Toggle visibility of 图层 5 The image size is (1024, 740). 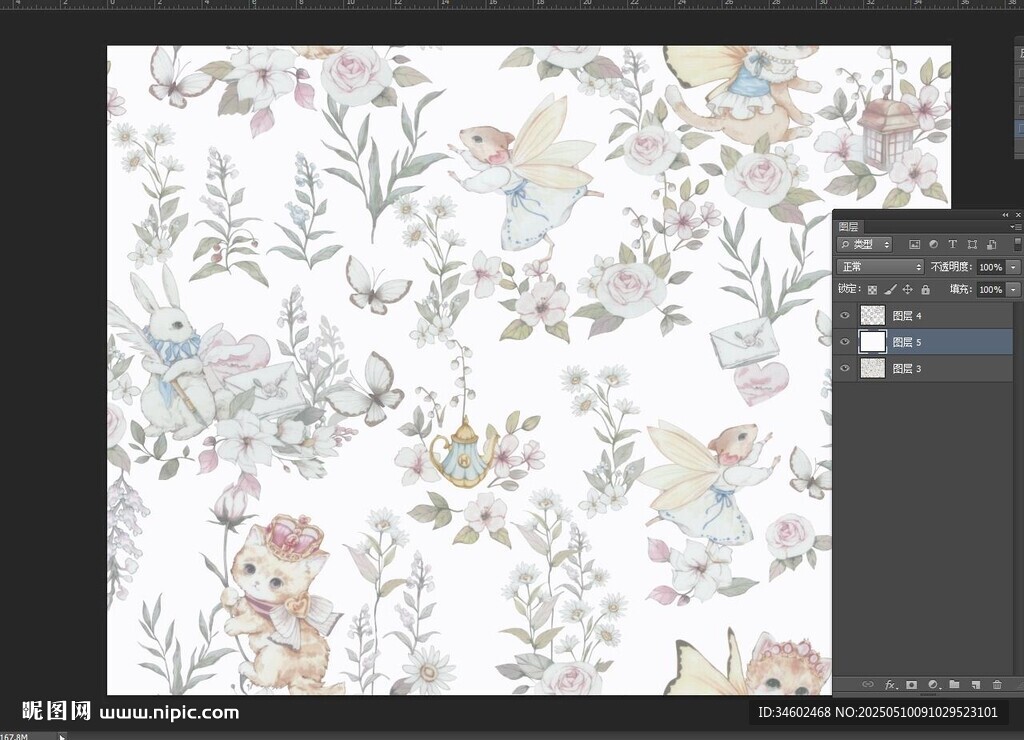[845, 342]
